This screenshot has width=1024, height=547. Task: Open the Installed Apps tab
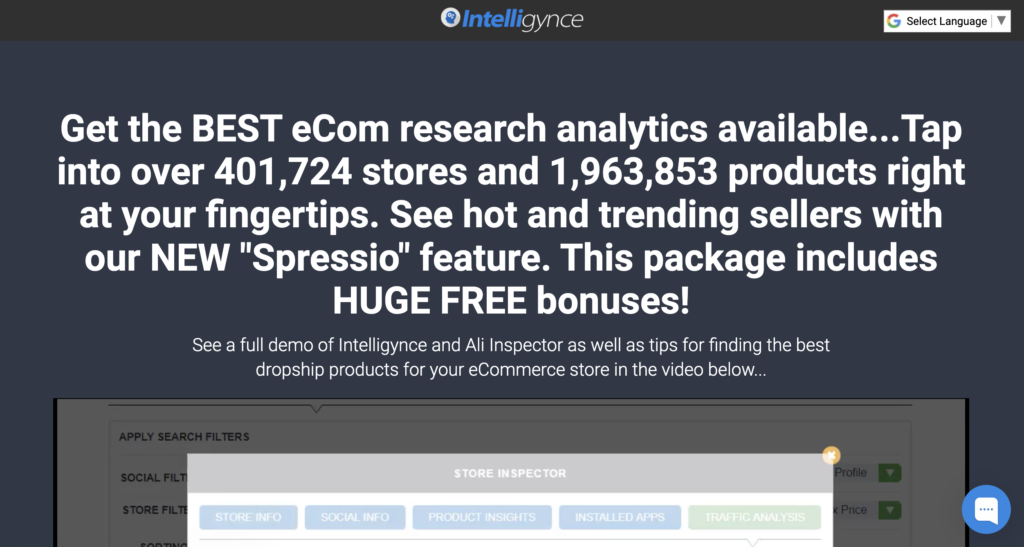620,517
